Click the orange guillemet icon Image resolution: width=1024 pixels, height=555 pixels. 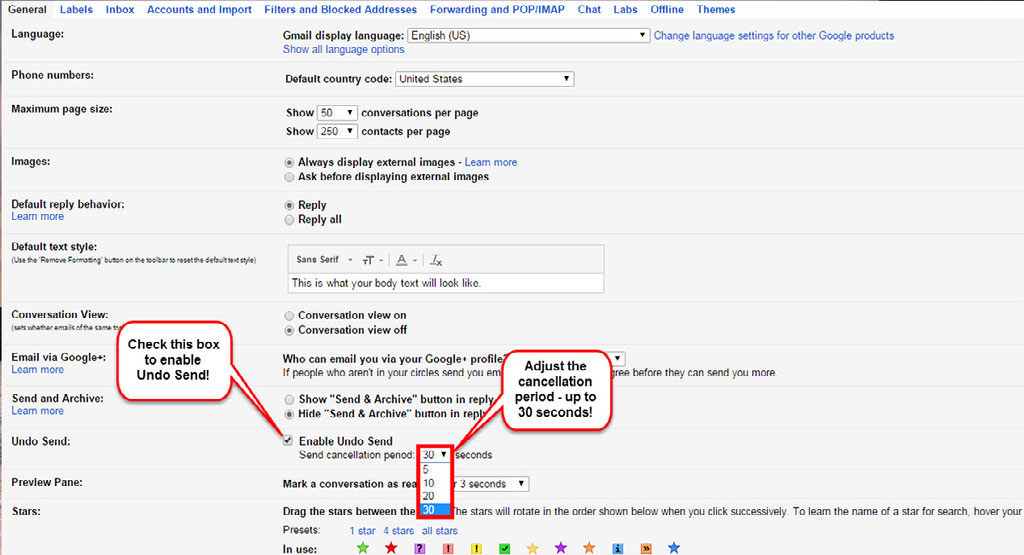pos(646,548)
